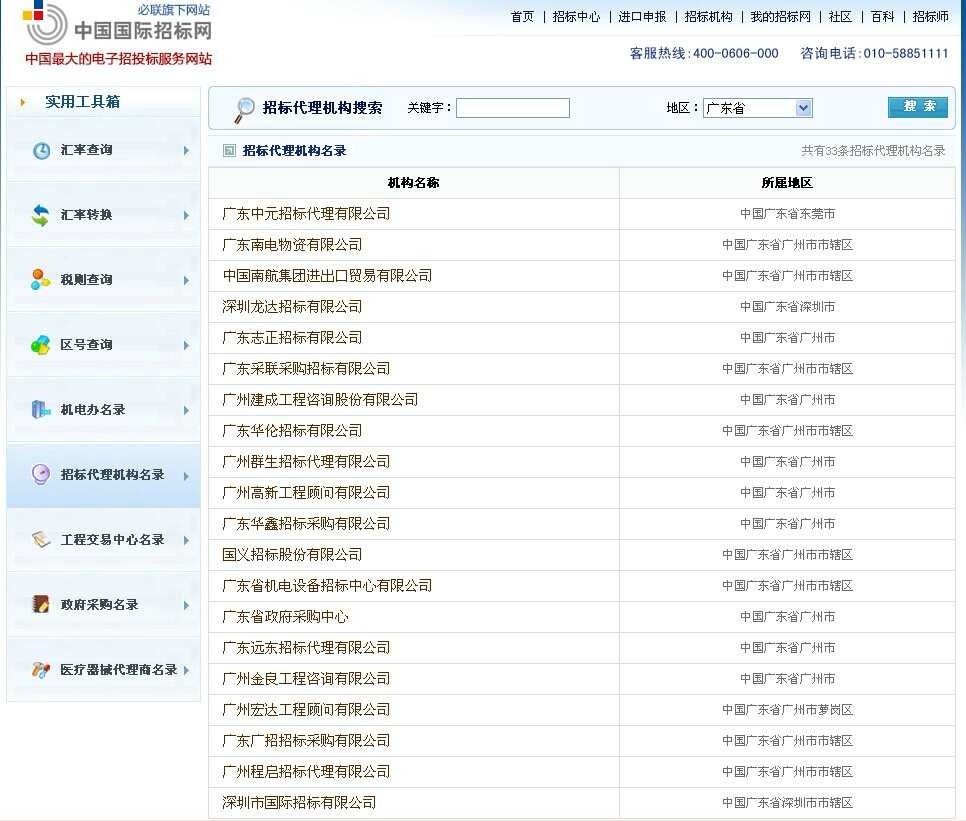This screenshot has height=821, width=966.
Task: Click the exchange rate query clock icon
Action: 41,151
